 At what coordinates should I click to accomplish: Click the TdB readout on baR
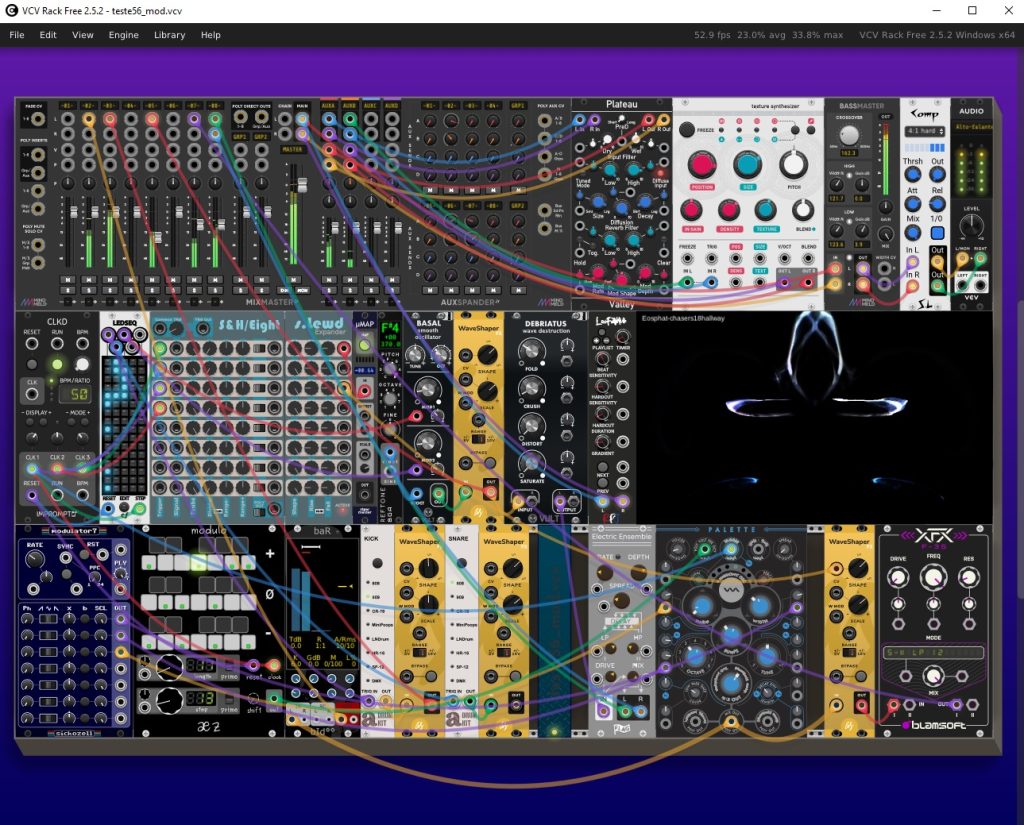click(x=296, y=642)
